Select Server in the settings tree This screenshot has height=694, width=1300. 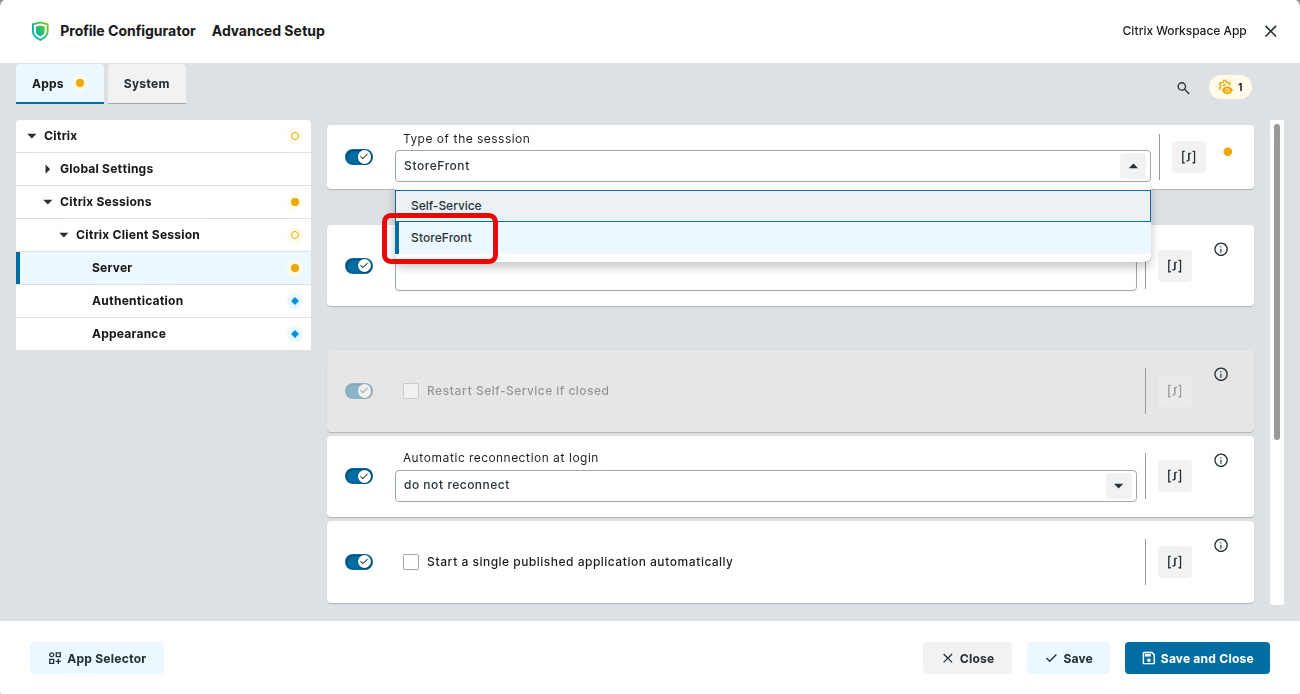point(163,268)
